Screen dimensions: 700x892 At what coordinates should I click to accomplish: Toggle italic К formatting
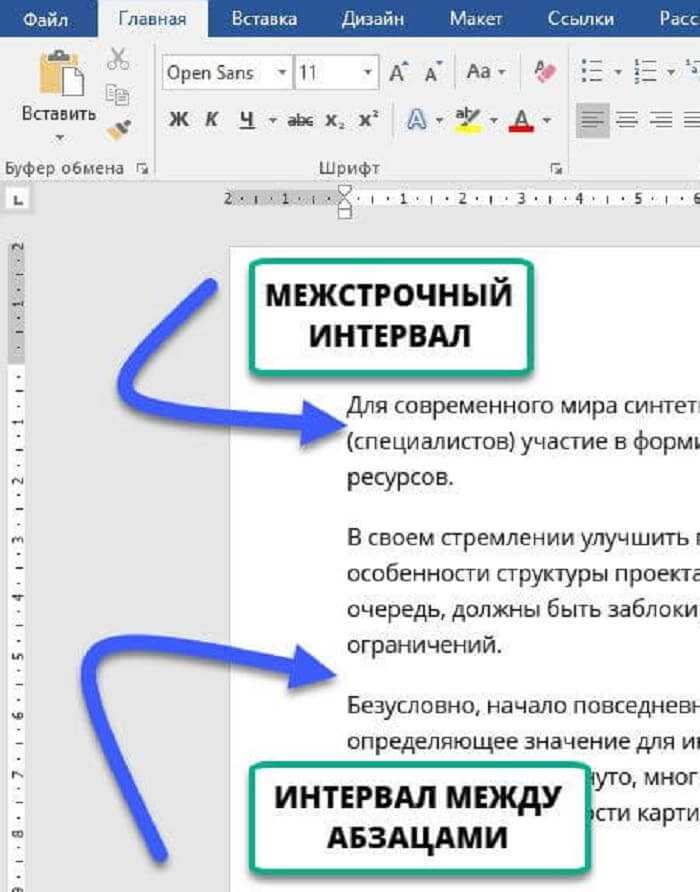[212, 120]
